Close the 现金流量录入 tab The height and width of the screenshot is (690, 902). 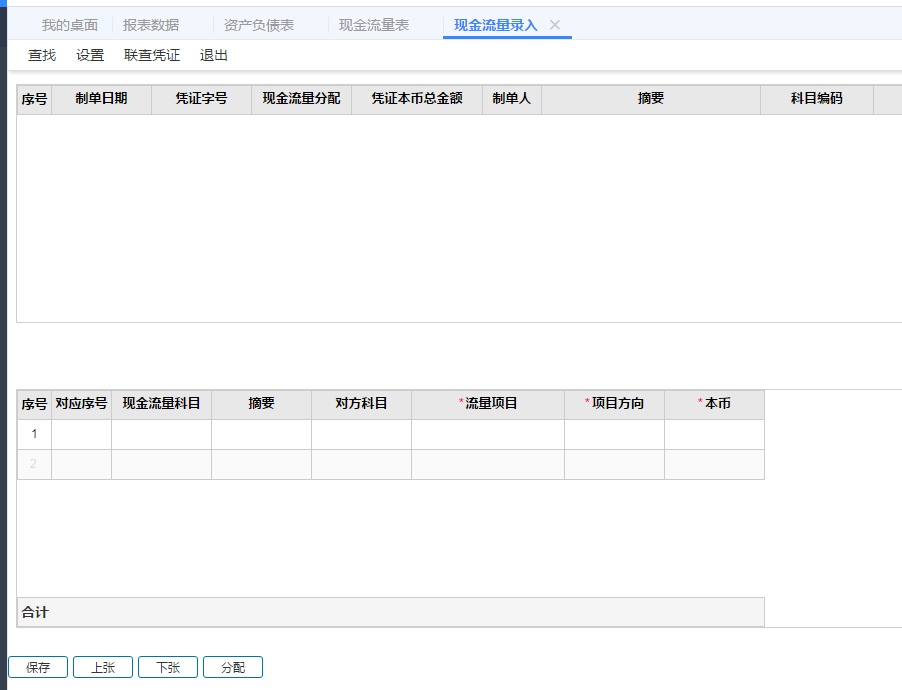(555, 25)
